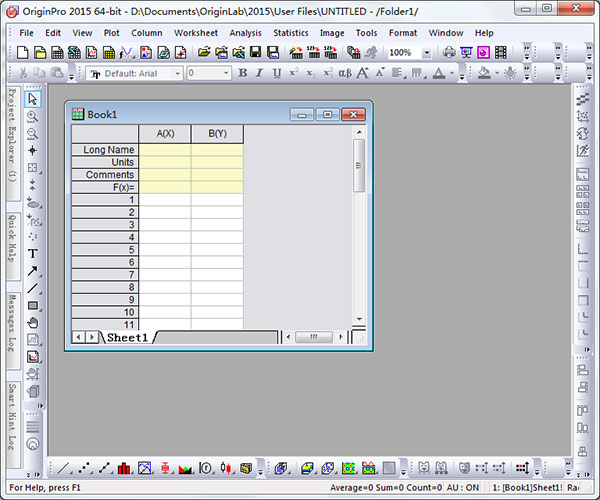This screenshot has height=500, width=600.
Task: Open the Window menu
Action: [446, 33]
